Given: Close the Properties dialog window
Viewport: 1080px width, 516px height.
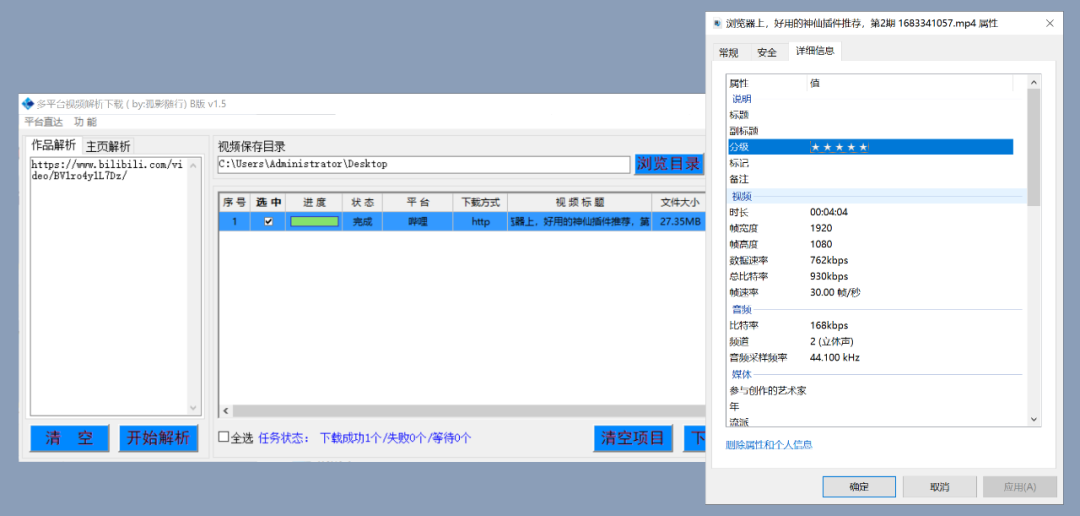Looking at the screenshot, I should [x=1050, y=23].
